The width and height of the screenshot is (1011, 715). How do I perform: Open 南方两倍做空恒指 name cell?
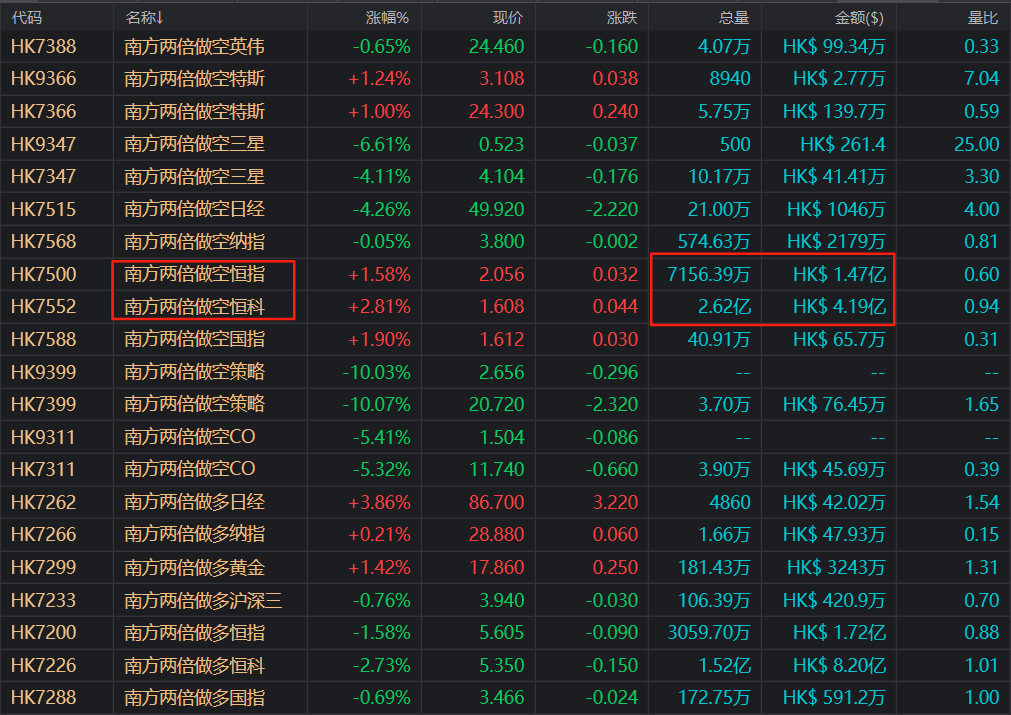click(x=194, y=274)
